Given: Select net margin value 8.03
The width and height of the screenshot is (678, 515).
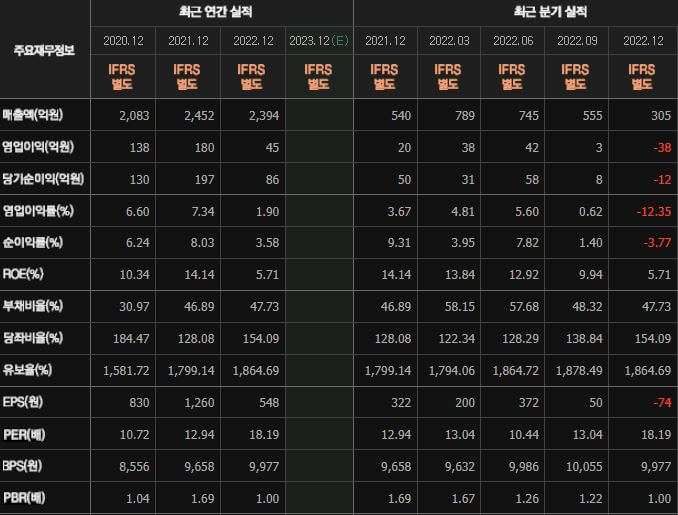Looking at the screenshot, I should 202,243.
